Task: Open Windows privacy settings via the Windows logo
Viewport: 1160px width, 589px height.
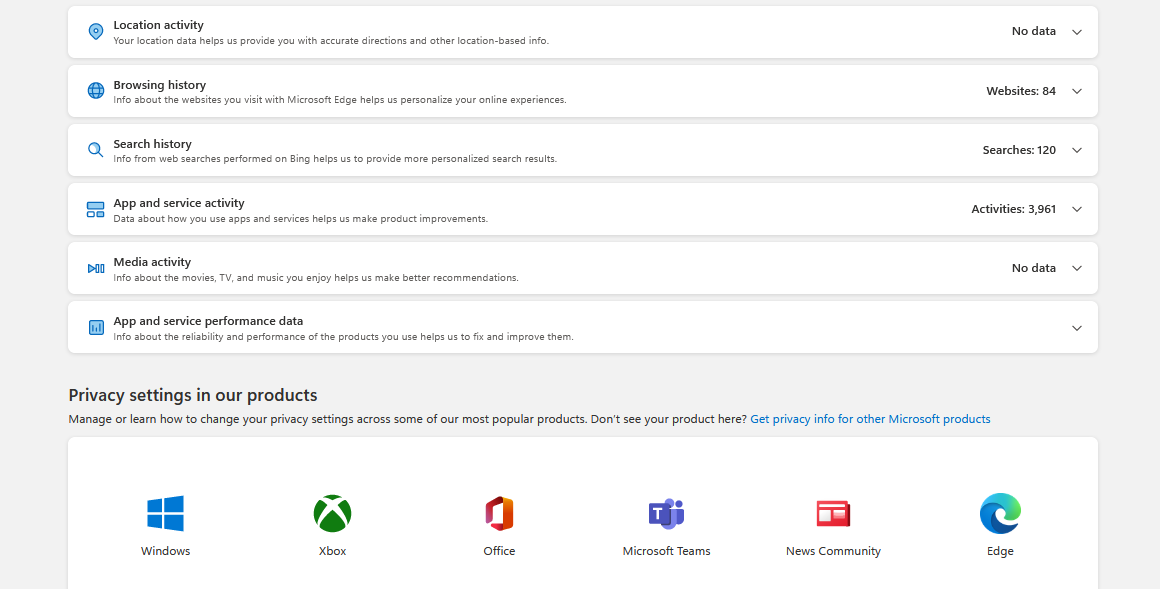Action: point(165,513)
